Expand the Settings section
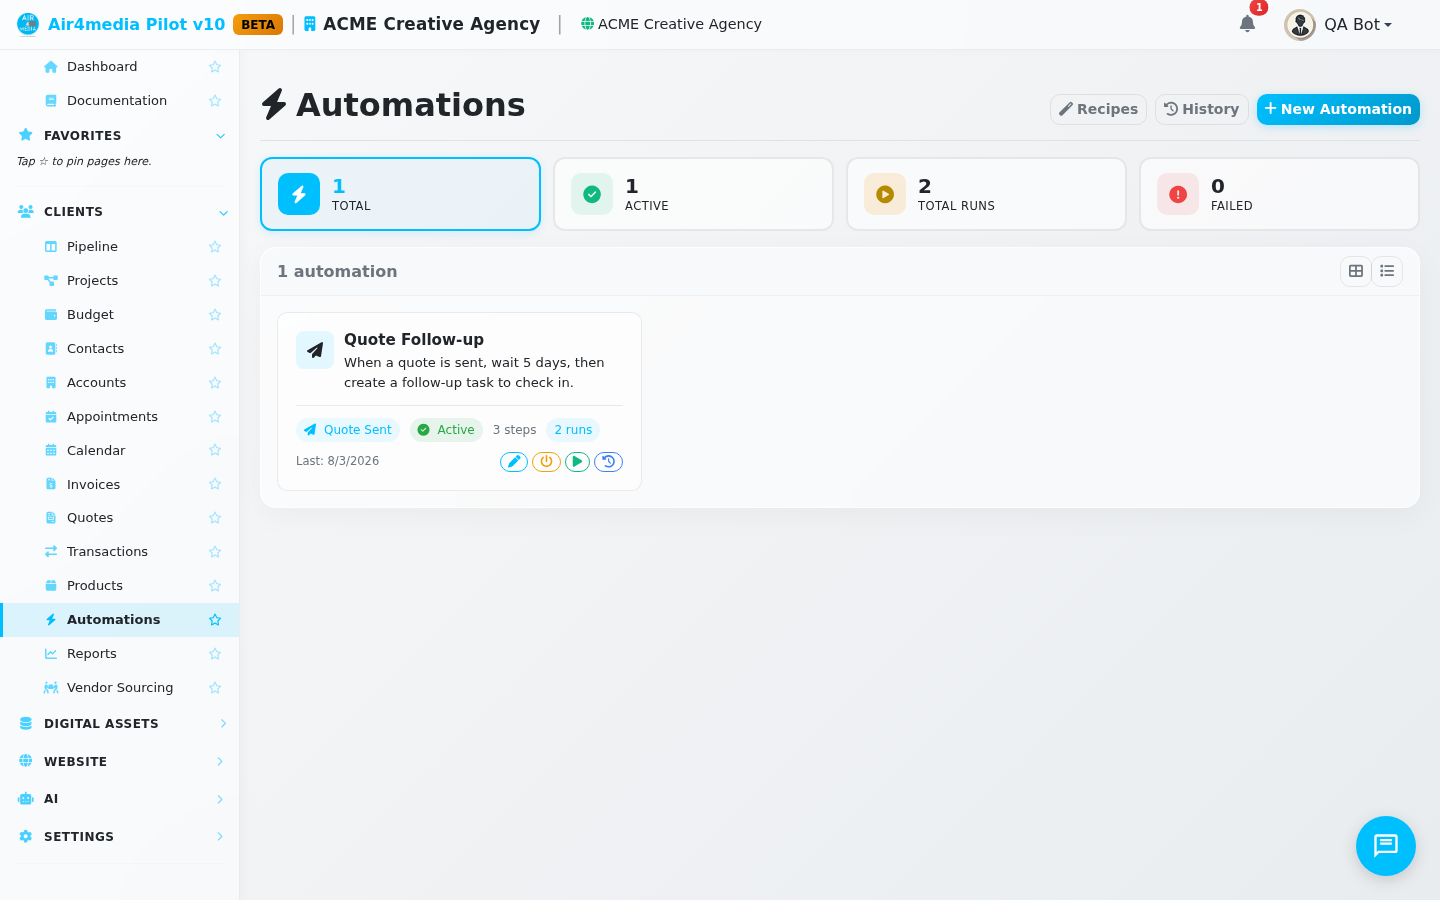1440x900 pixels. coord(220,836)
